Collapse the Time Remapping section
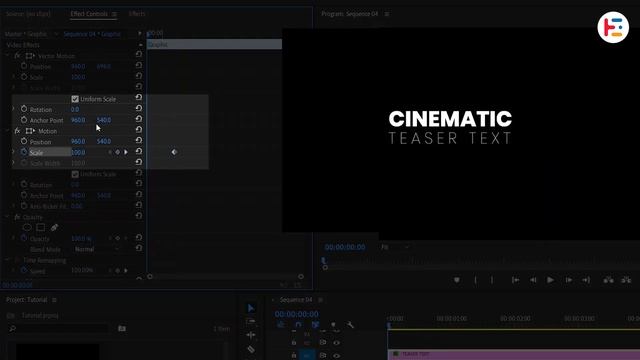Viewport: 640px width, 360px height. click(x=7, y=260)
